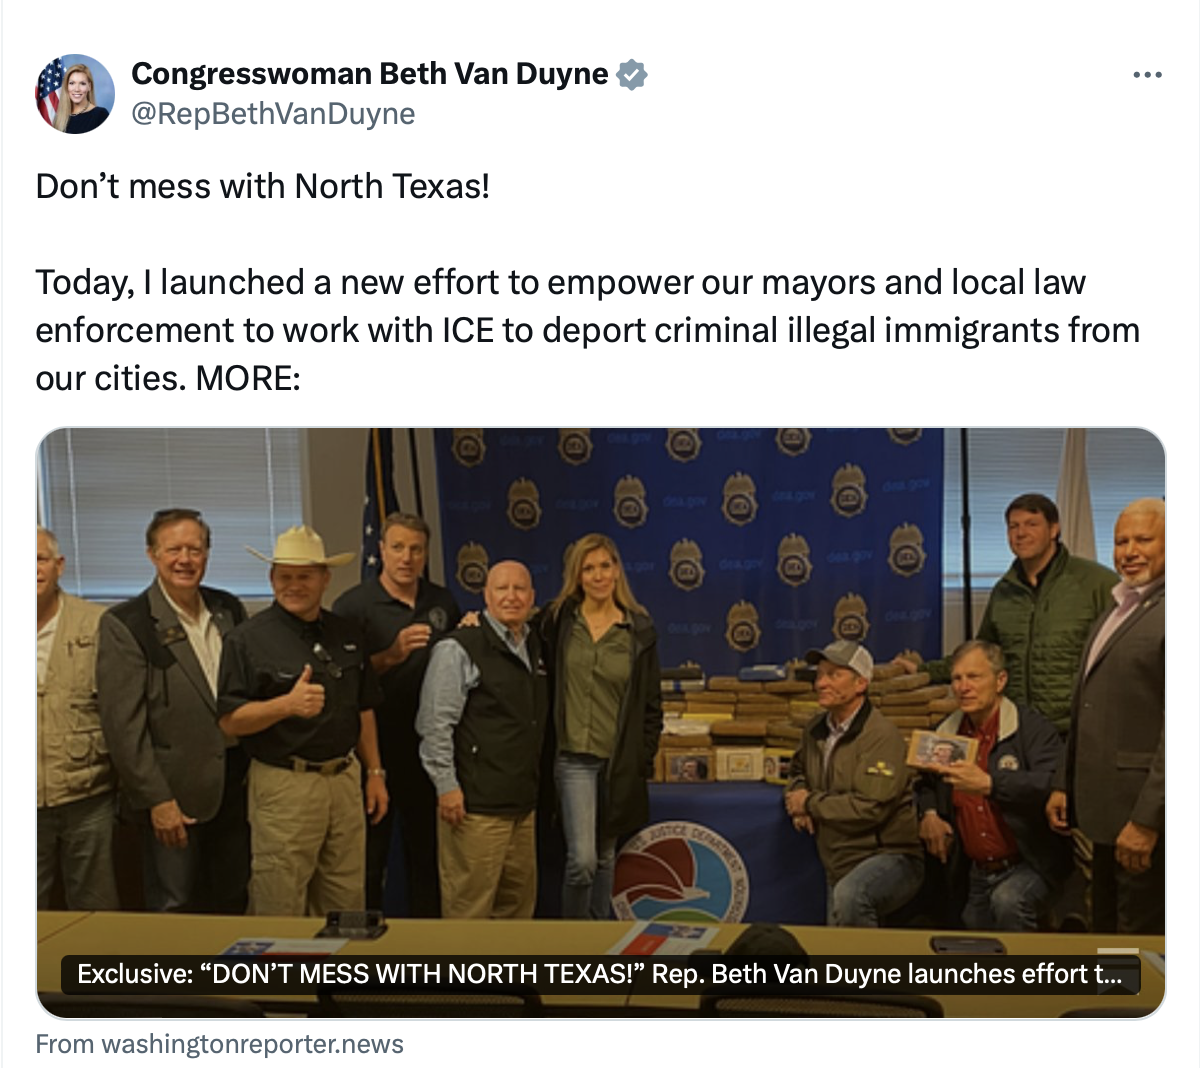Click the word MORE: in the tweet
The height and width of the screenshot is (1068, 1200).
[248, 378]
